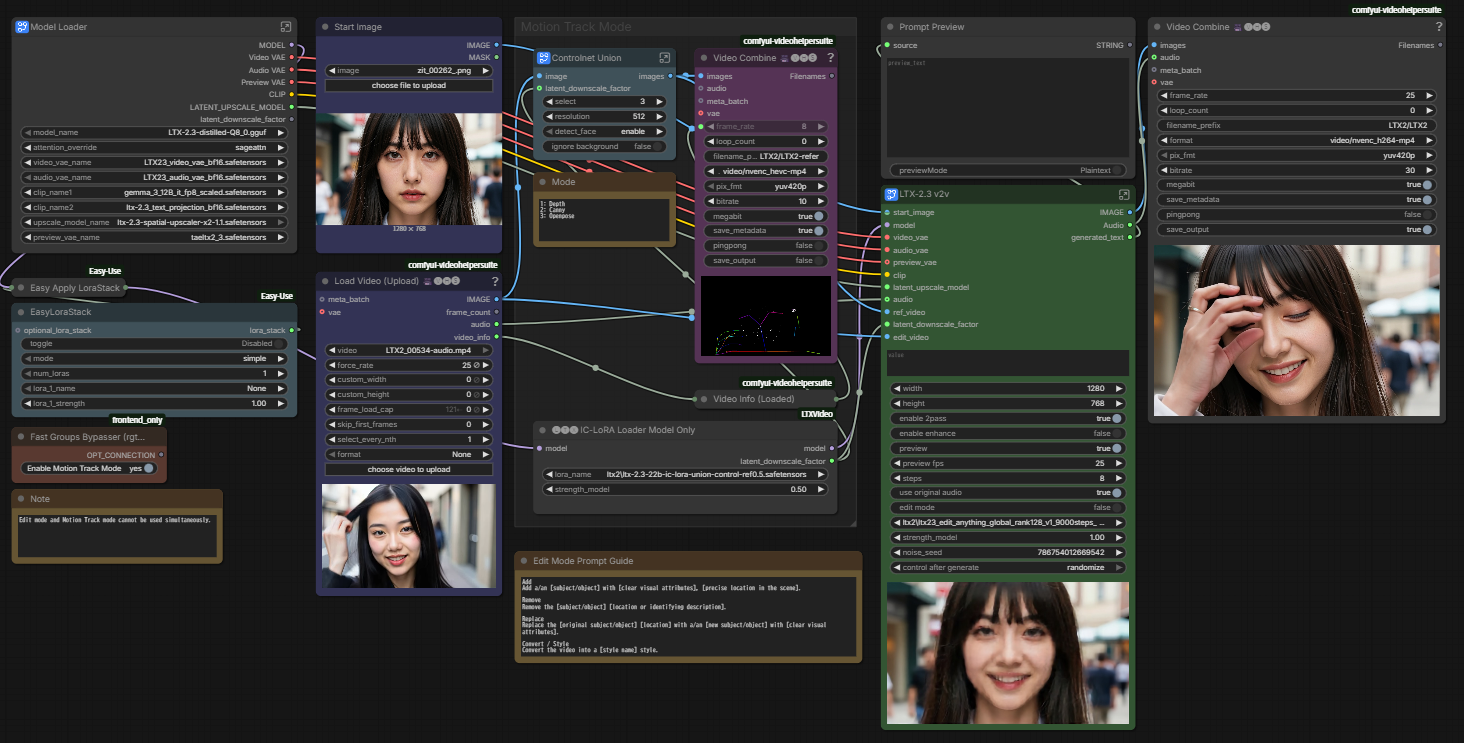Image resolution: width=1464 pixels, height=743 pixels.
Task: Open Controlnet Union's enter-subgraph icon
Action: click(x=664, y=58)
